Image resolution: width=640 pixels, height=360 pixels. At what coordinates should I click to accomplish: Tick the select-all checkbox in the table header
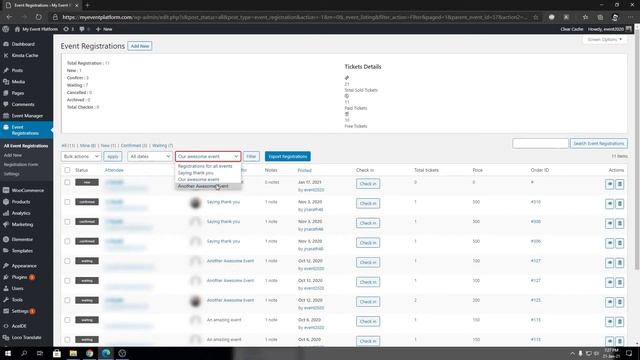click(x=67, y=170)
